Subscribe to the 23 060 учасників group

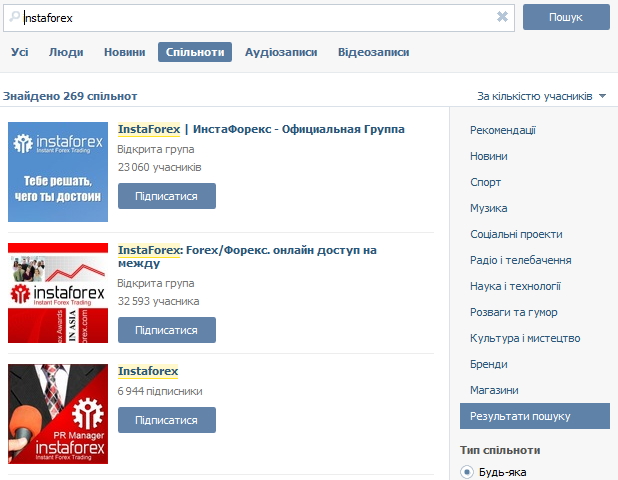tap(167, 196)
